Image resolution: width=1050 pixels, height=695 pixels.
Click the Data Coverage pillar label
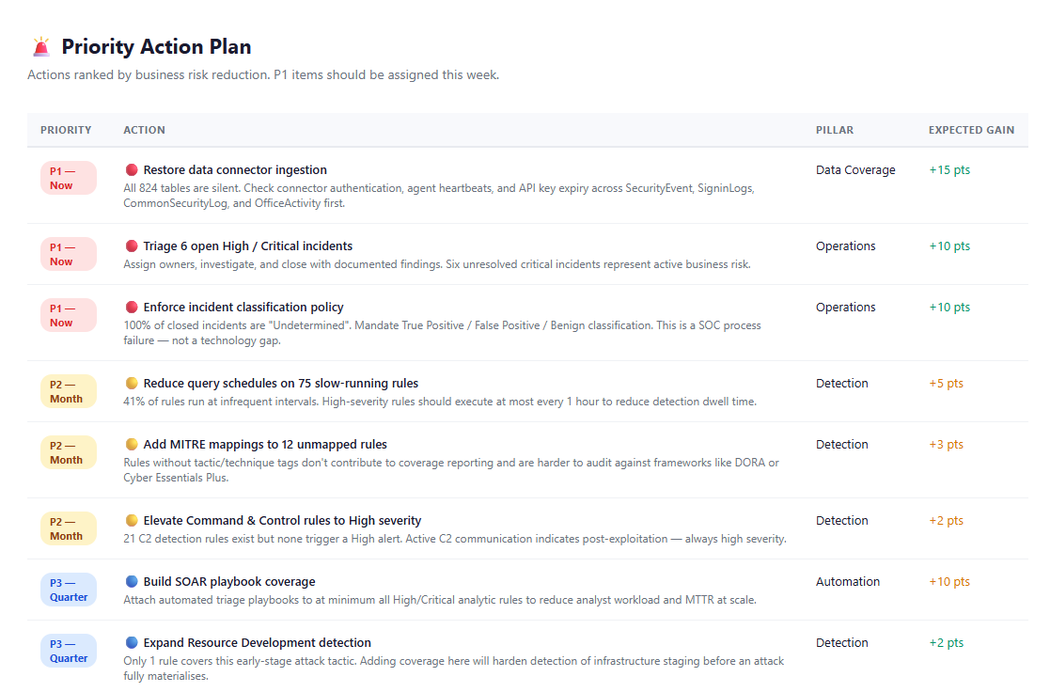coord(855,170)
